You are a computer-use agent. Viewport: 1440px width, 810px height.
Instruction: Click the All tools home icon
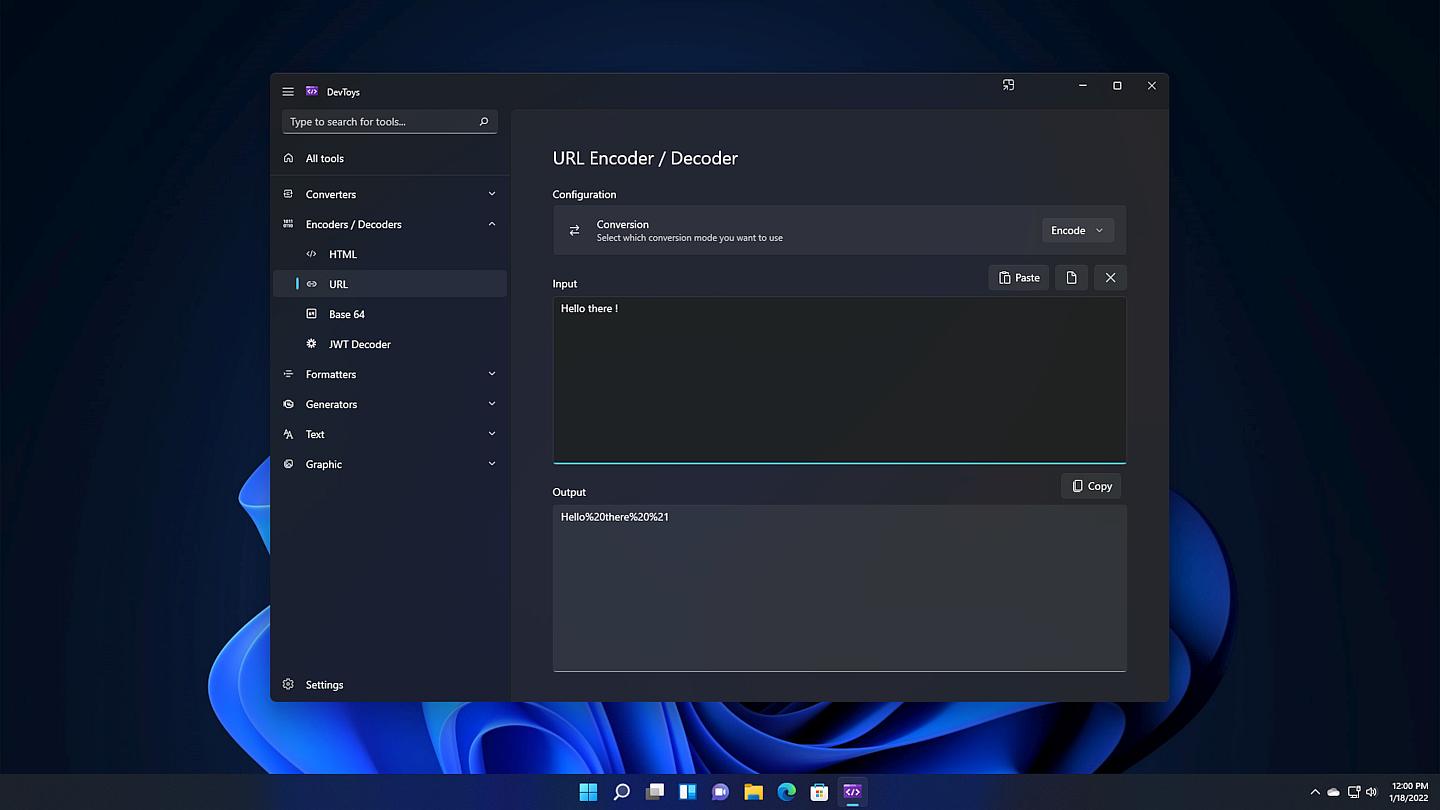click(x=288, y=158)
